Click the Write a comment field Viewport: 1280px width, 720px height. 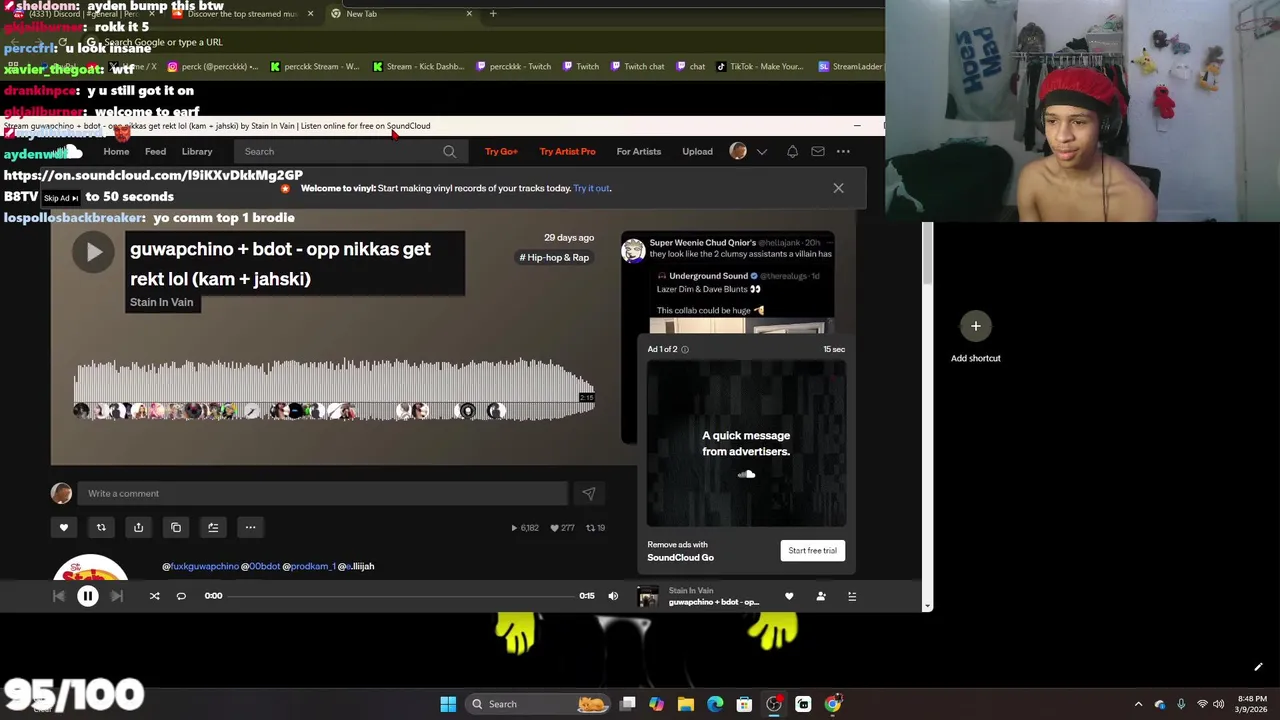pyautogui.click(x=322, y=493)
